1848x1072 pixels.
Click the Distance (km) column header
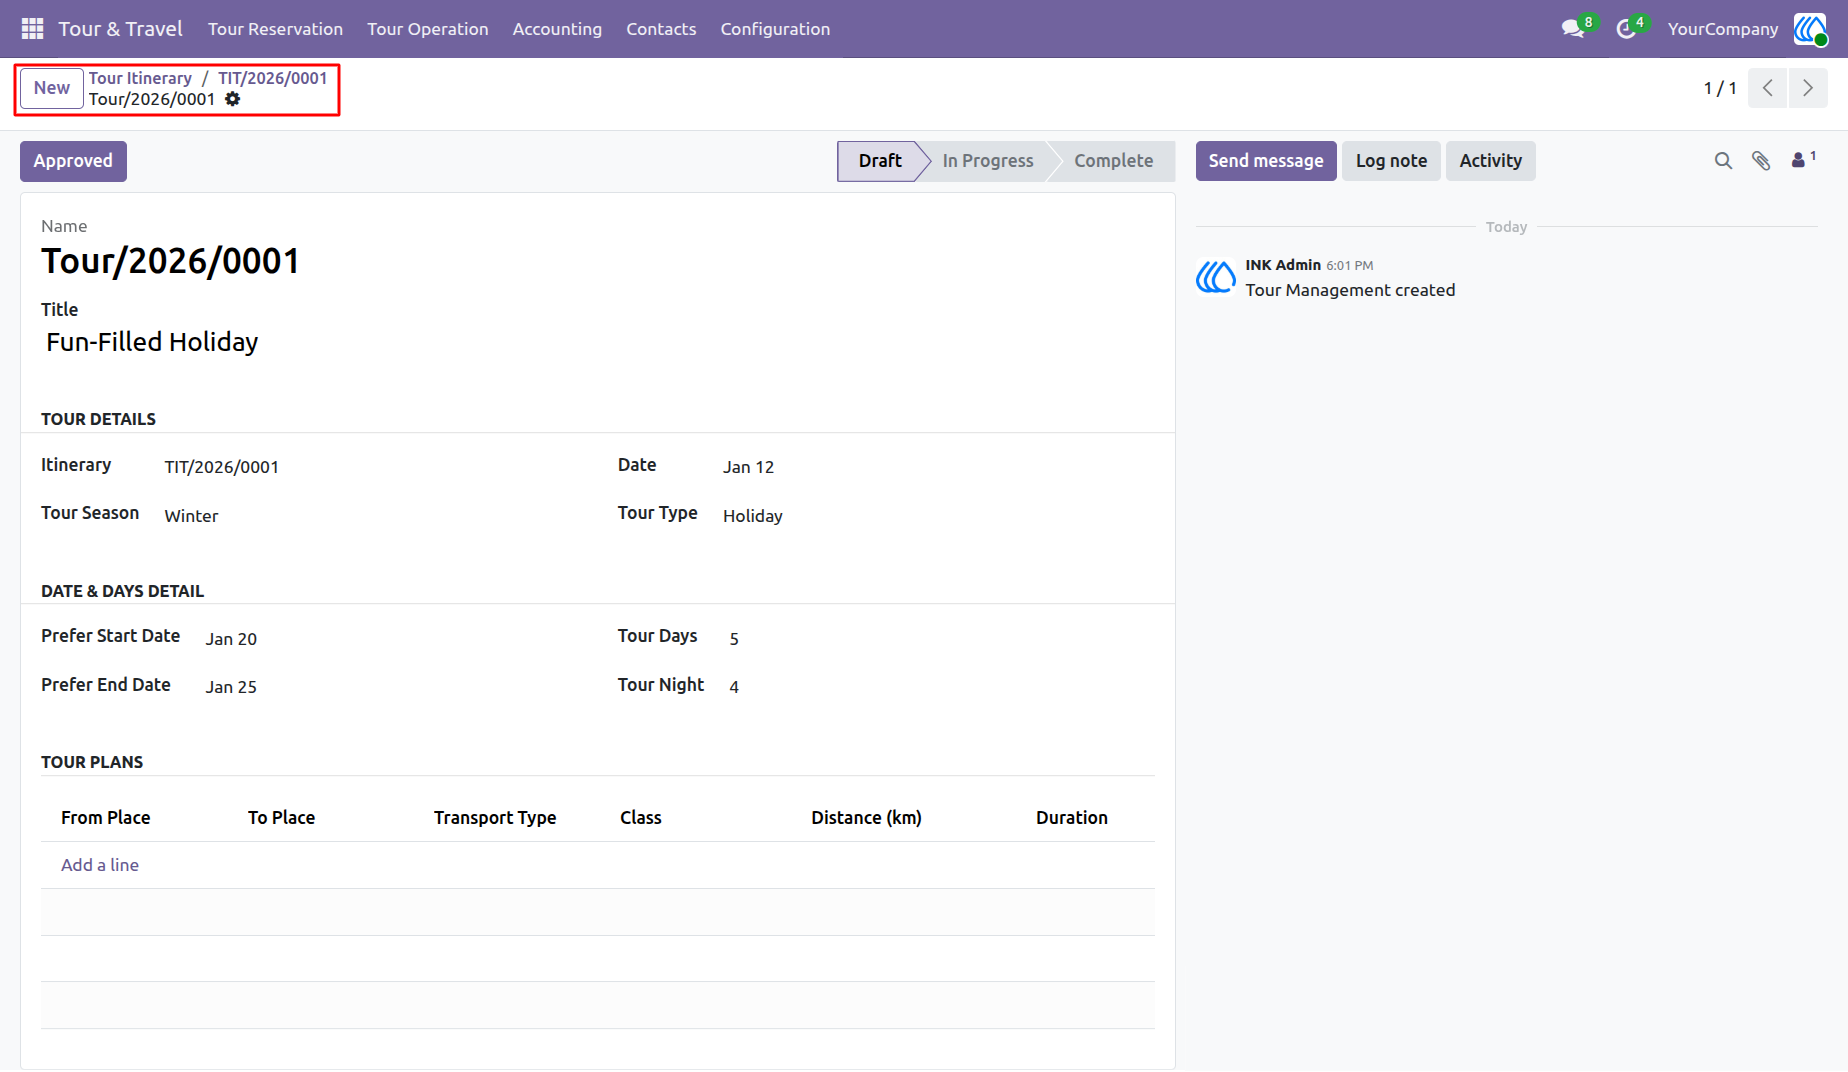coord(866,818)
